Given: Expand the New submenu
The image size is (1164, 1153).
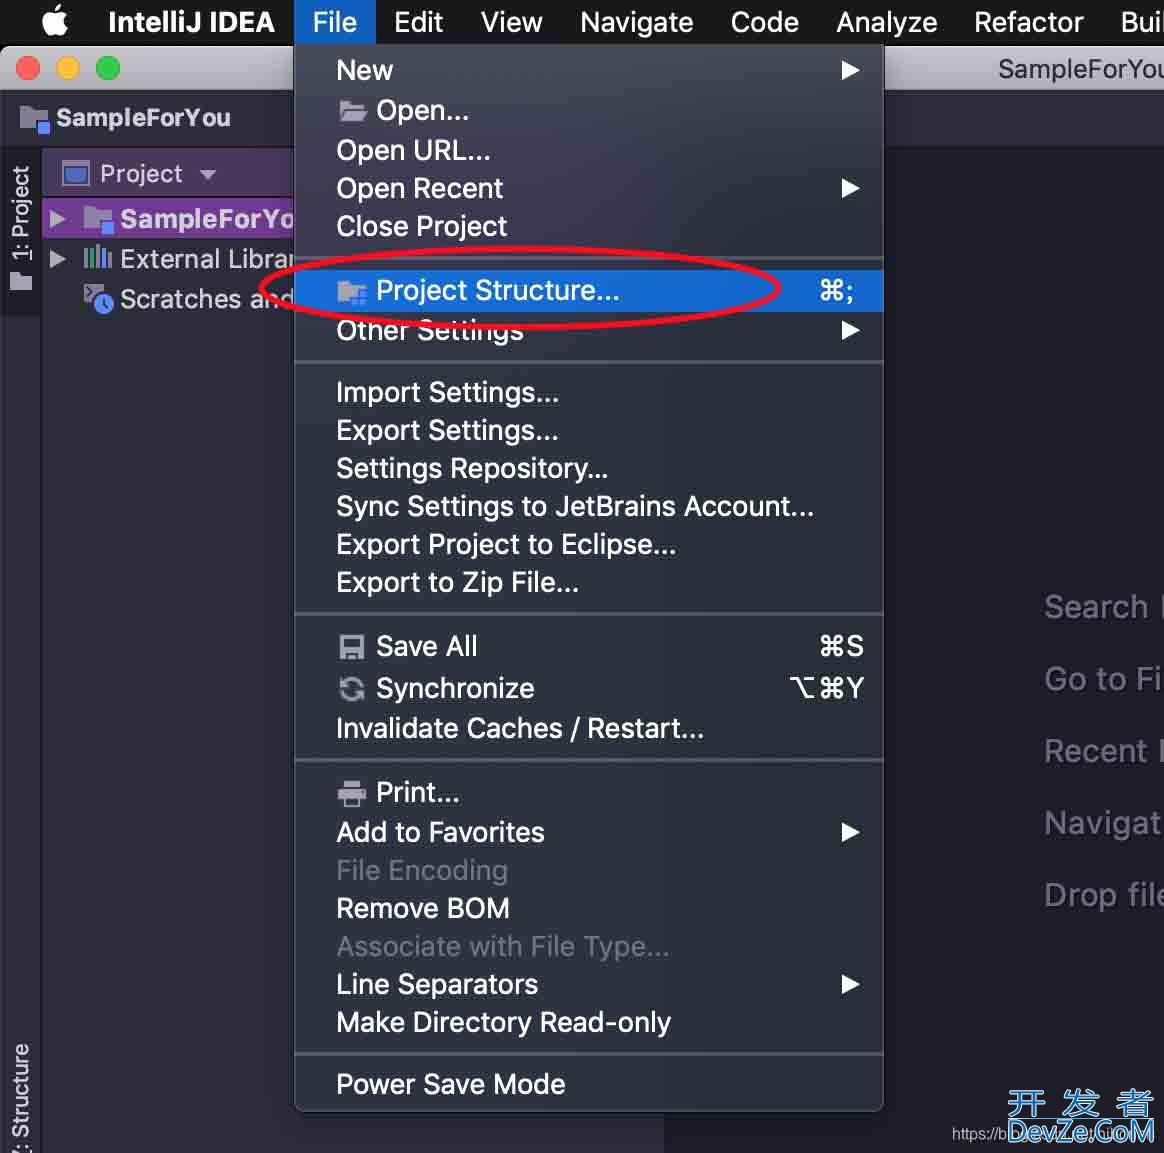Looking at the screenshot, I should tap(589, 71).
